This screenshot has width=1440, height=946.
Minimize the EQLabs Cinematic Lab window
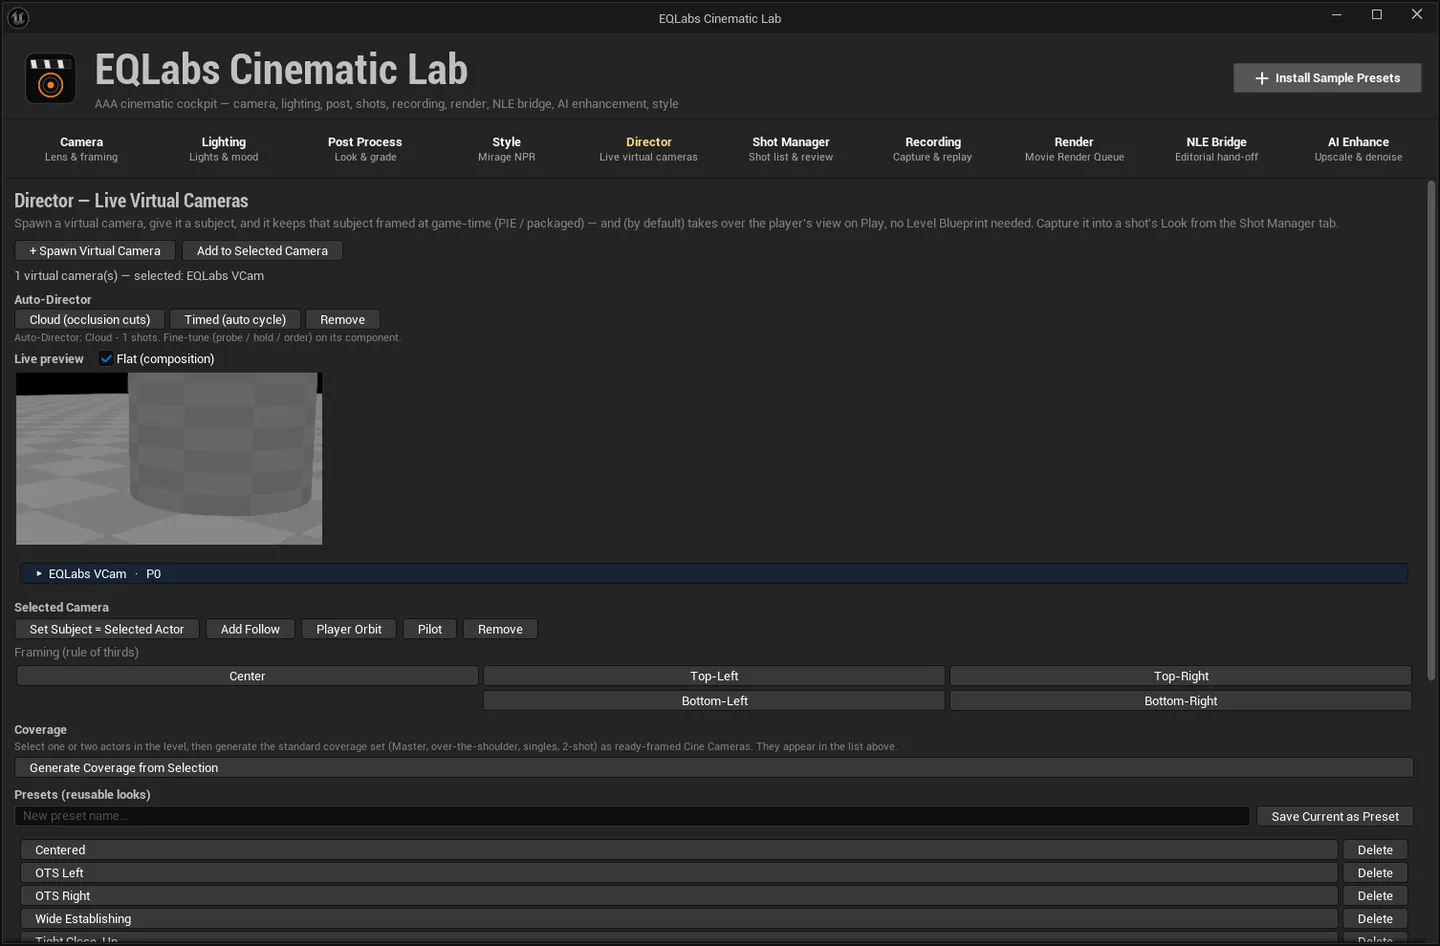pyautogui.click(x=1336, y=15)
